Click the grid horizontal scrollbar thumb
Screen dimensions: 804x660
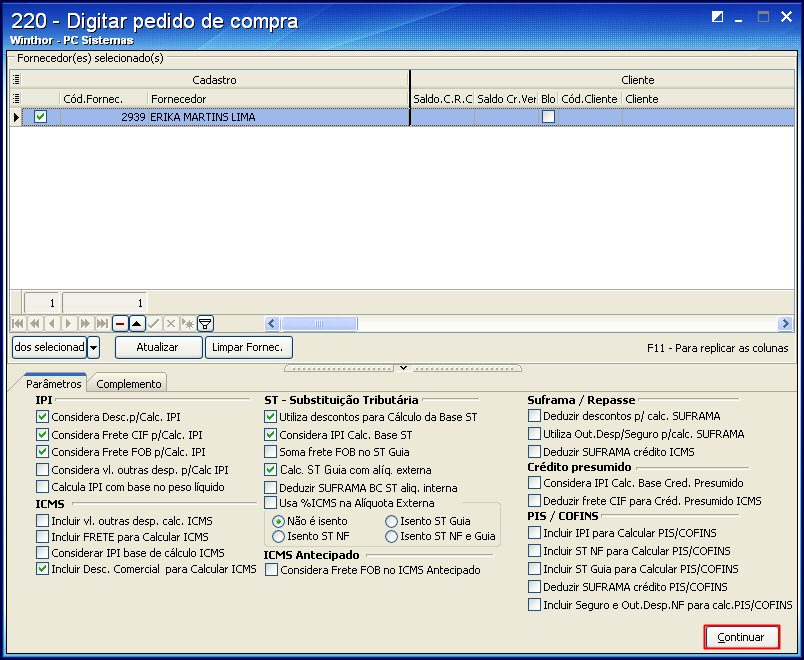(319, 324)
